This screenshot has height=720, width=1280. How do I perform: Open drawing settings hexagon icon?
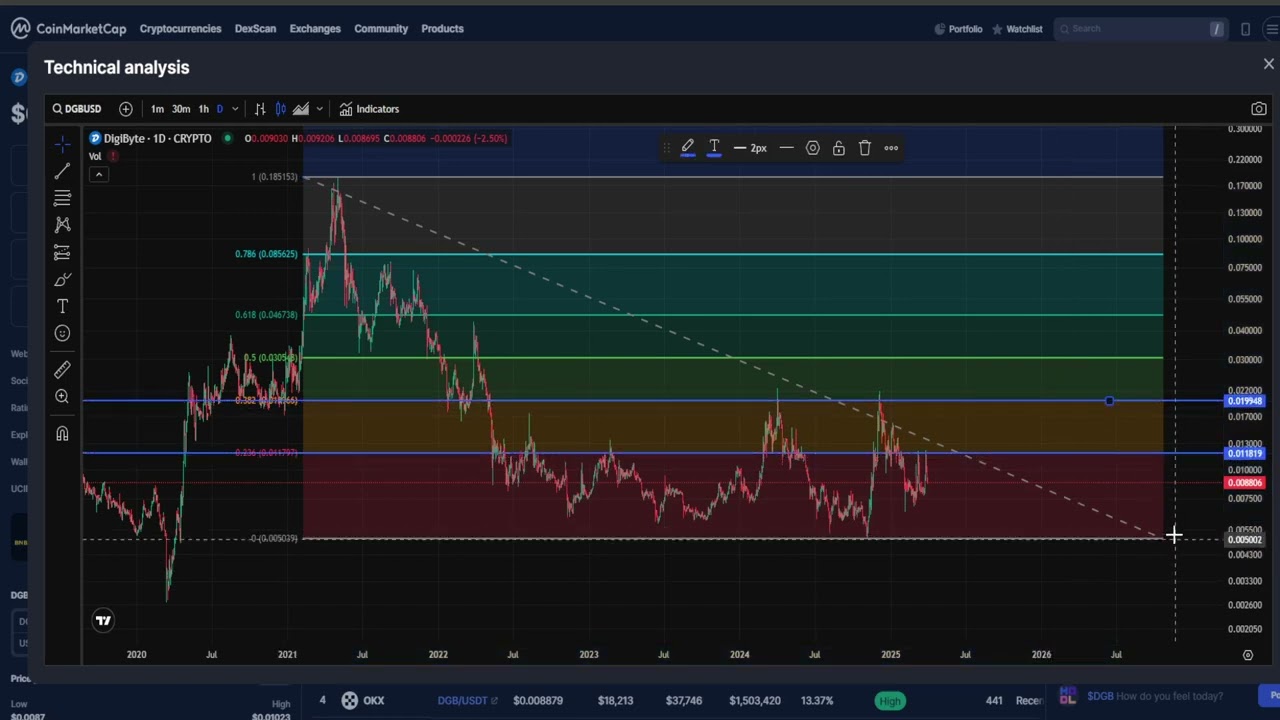(813, 148)
